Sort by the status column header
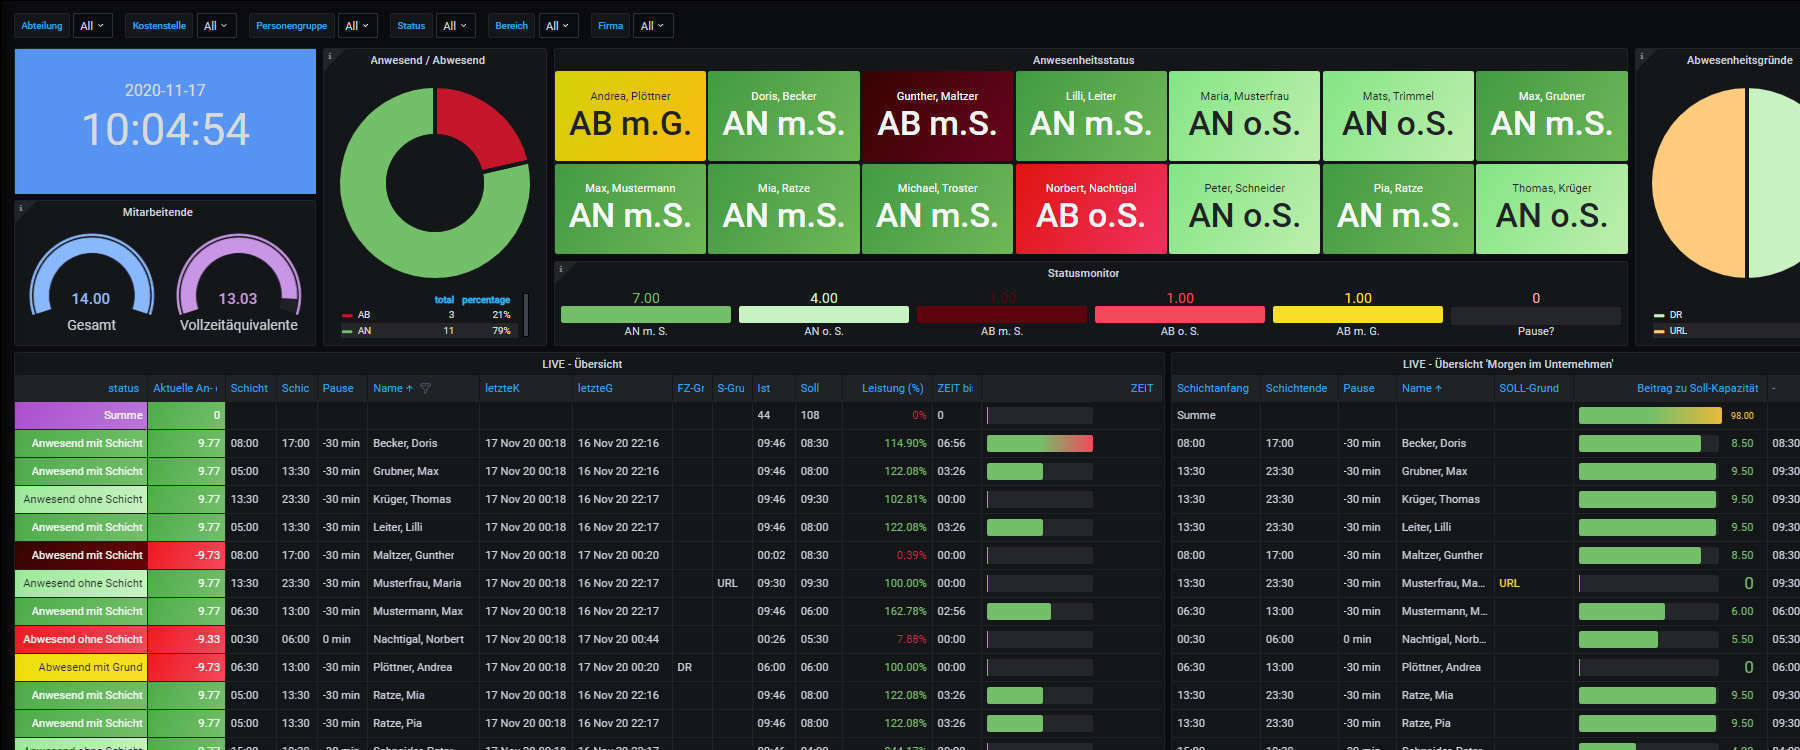The height and width of the screenshot is (750, 1800). [124, 388]
